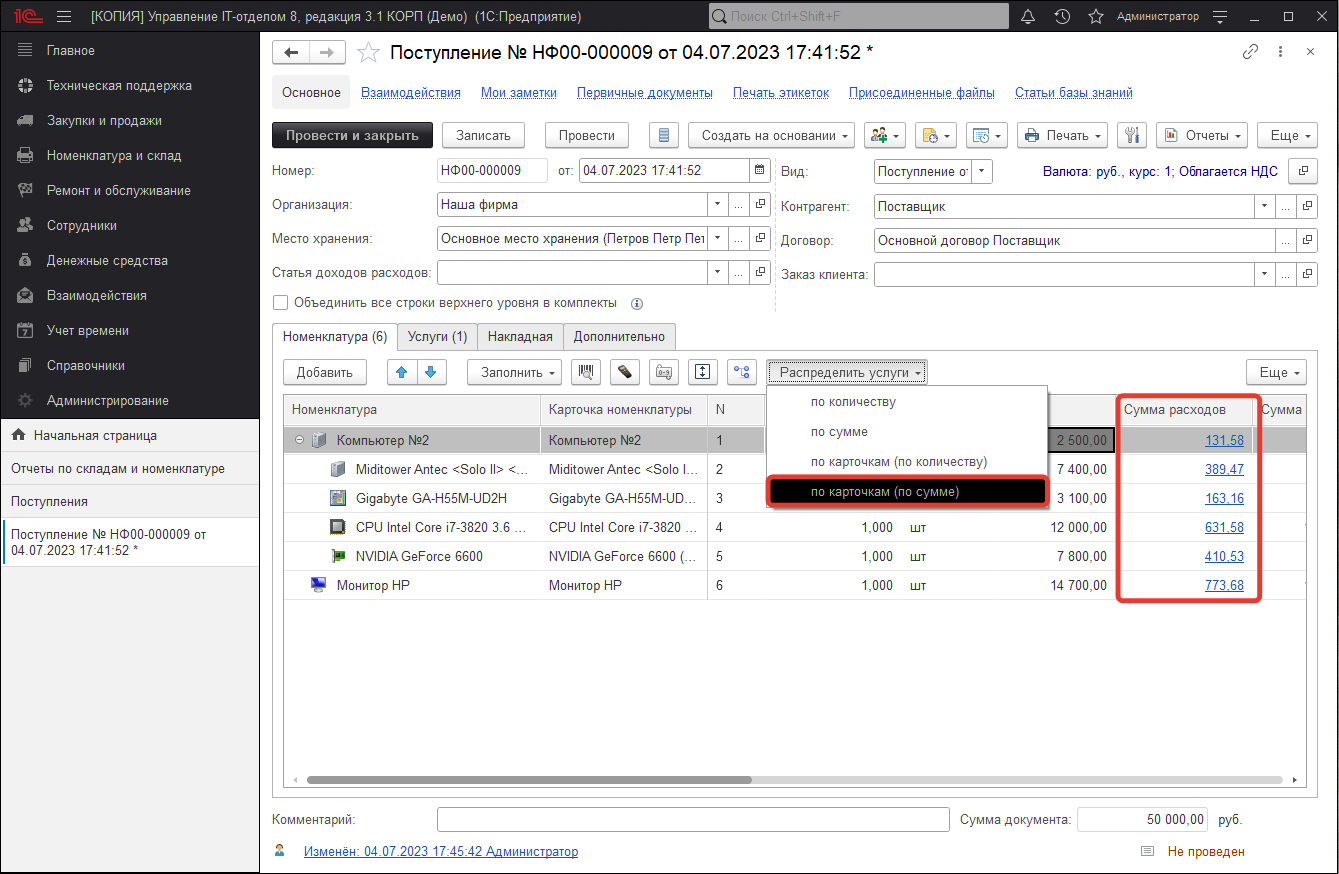The image size is (1339, 874).
Task: Click the wrench tools icon
Action: pyautogui.click(x=1132, y=135)
